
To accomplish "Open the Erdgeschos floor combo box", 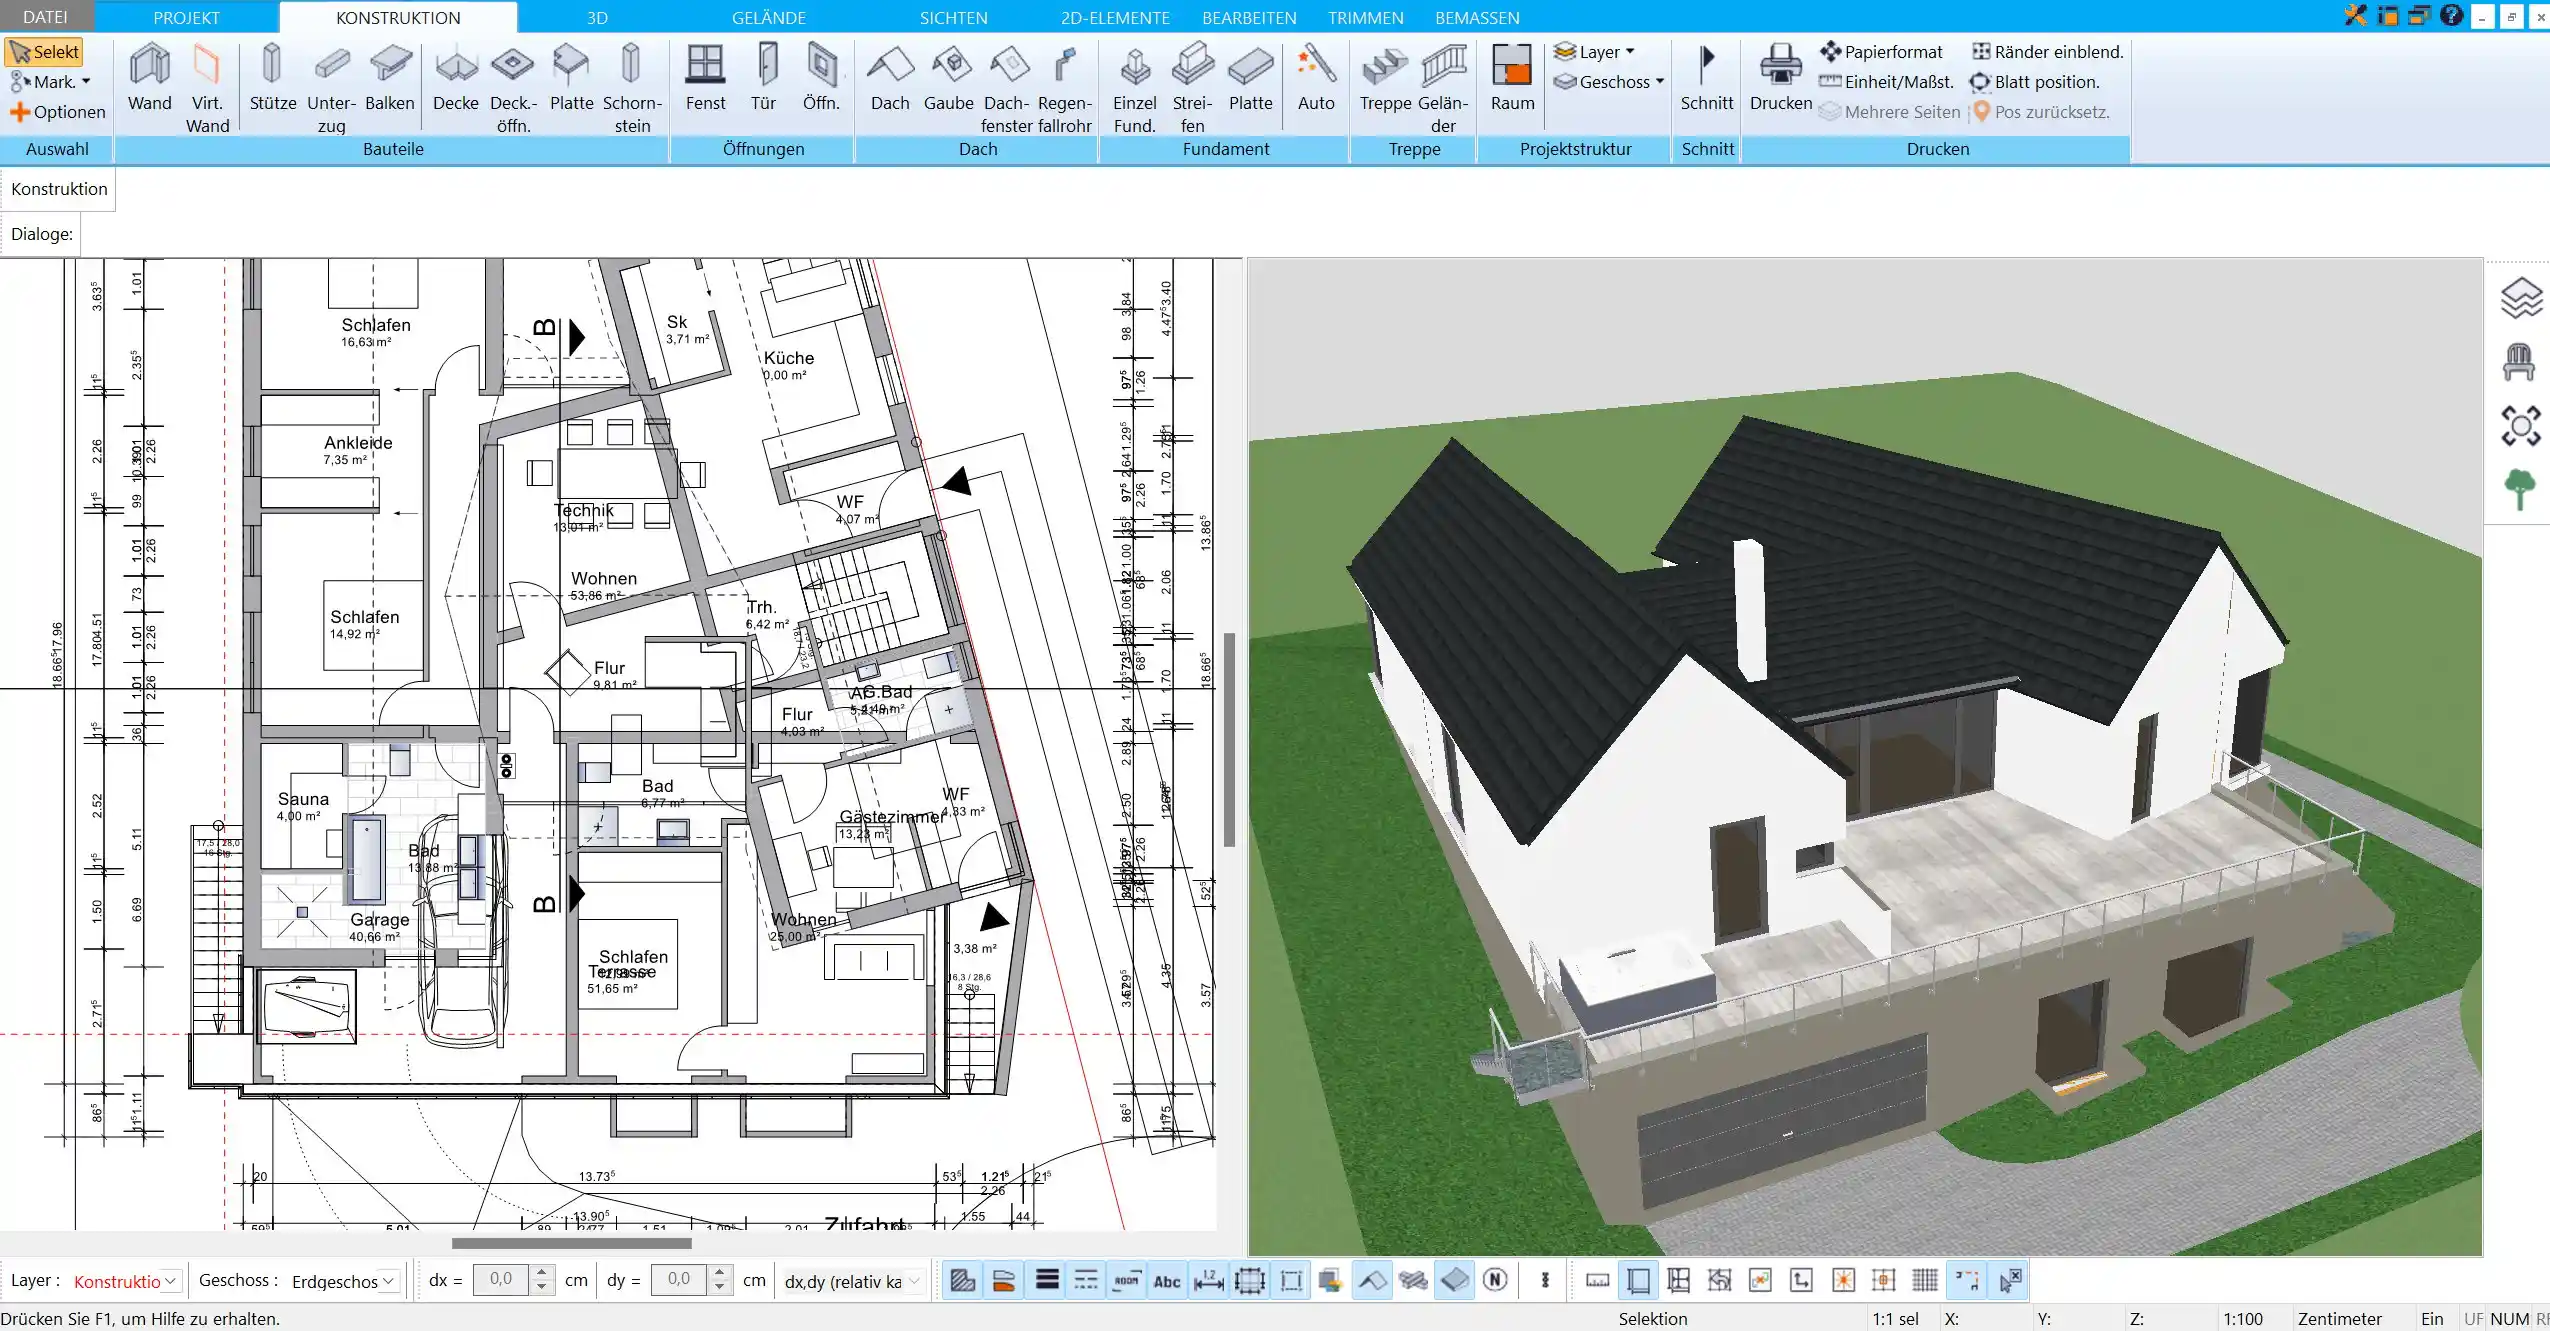I will tap(343, 1281).
